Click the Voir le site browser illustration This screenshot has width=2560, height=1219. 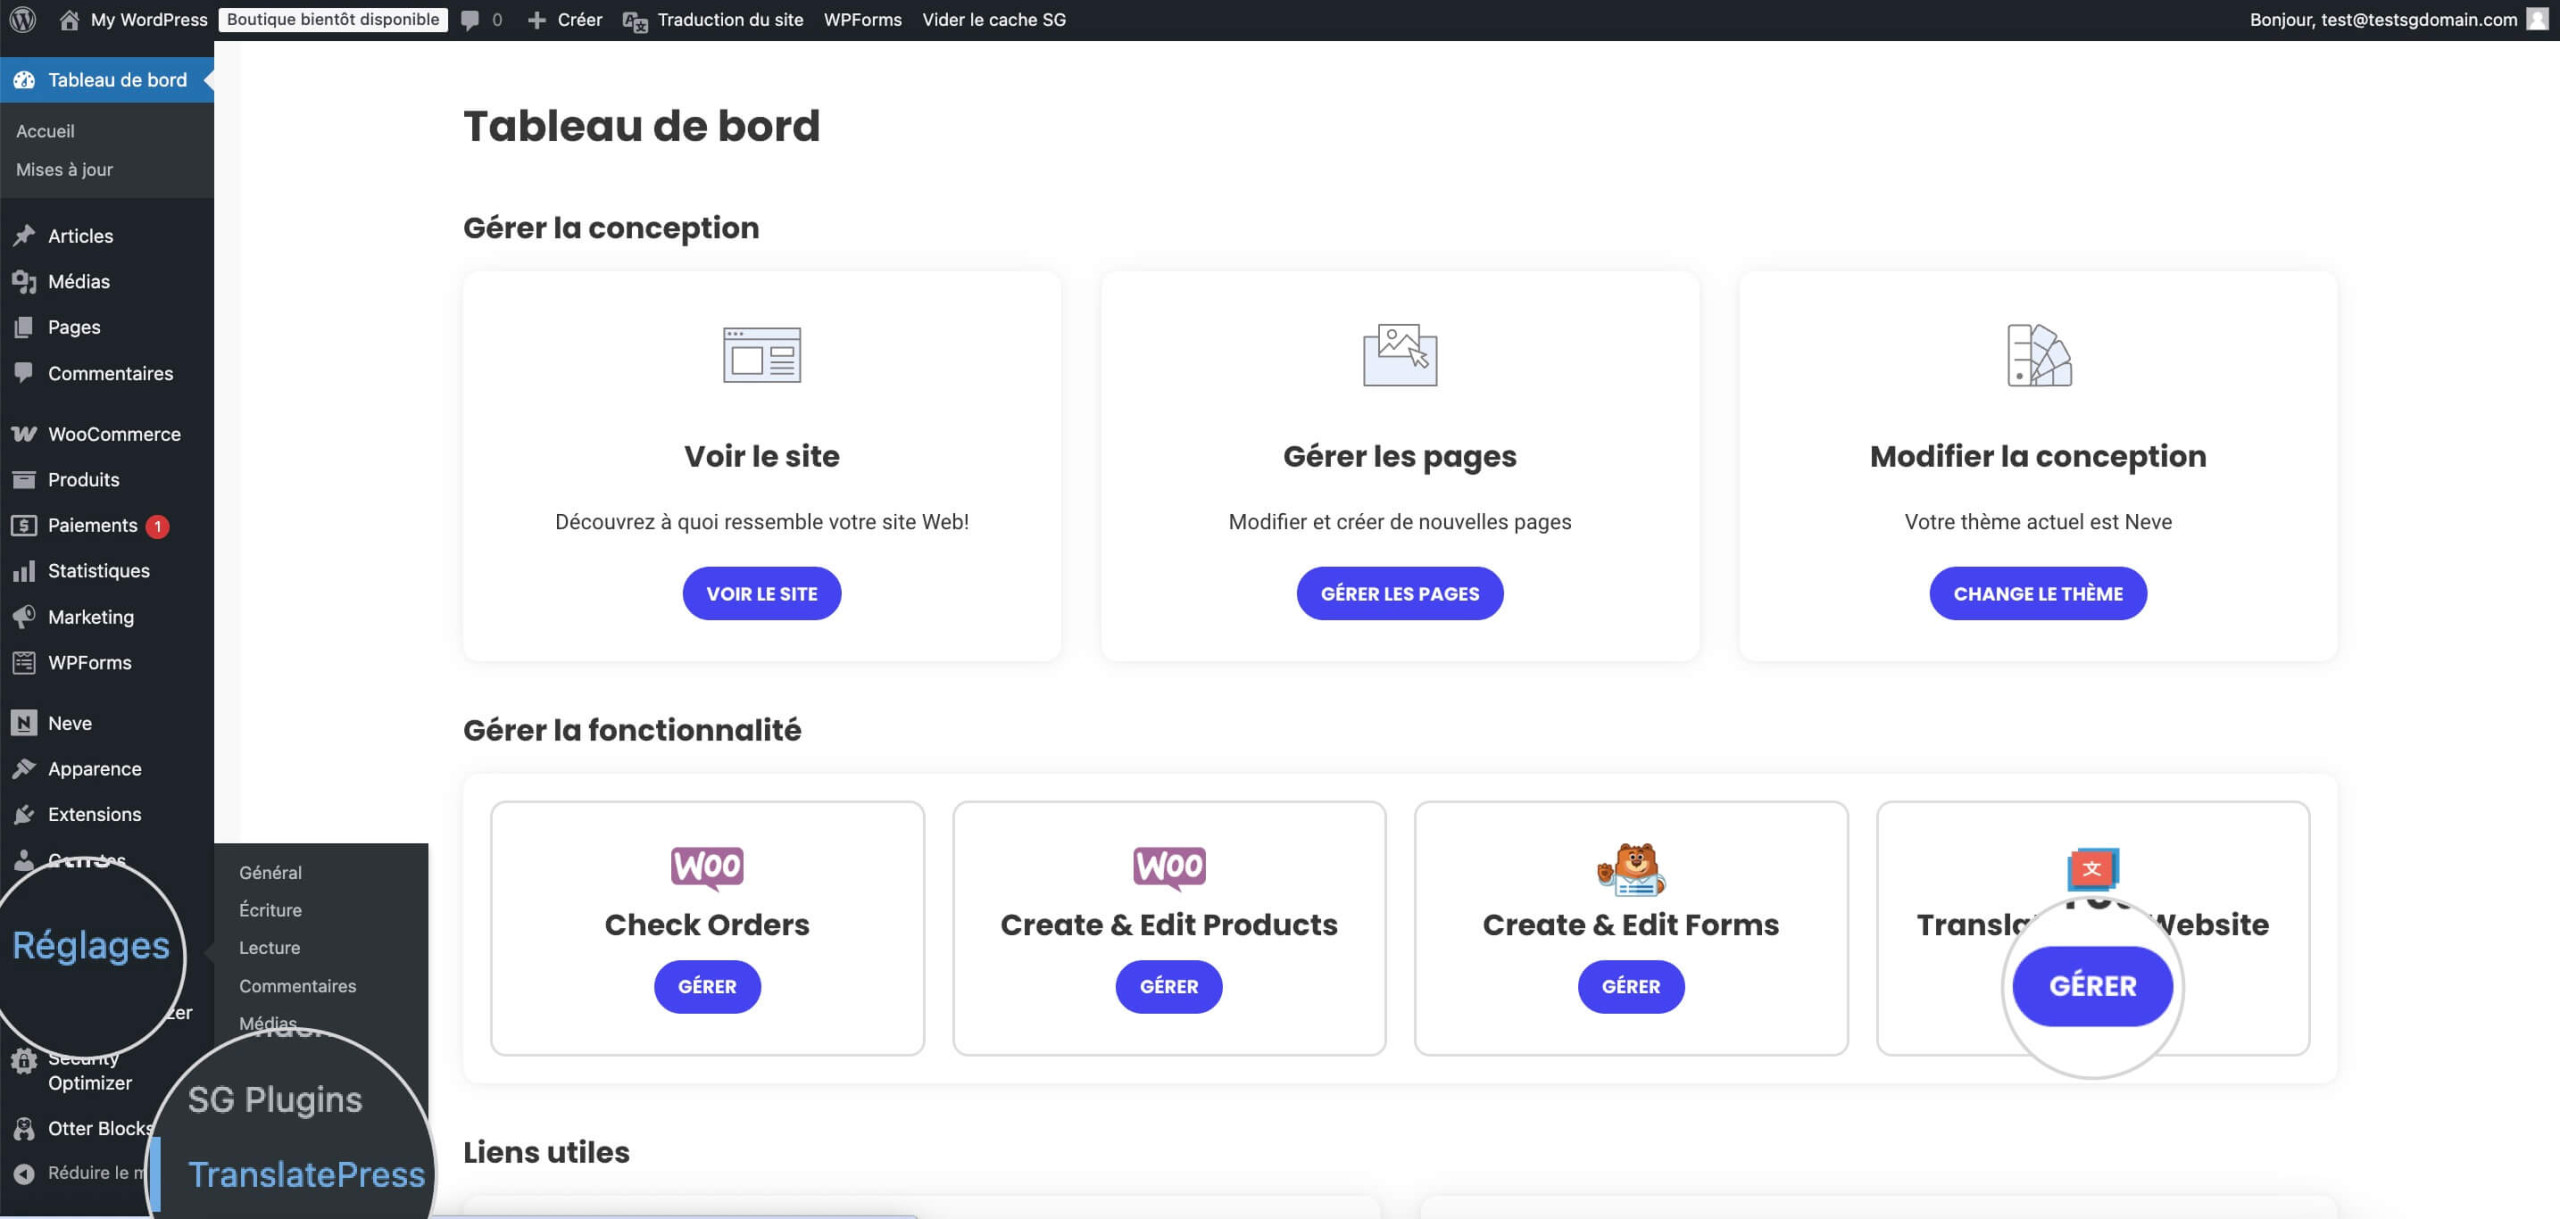point(762,355)
